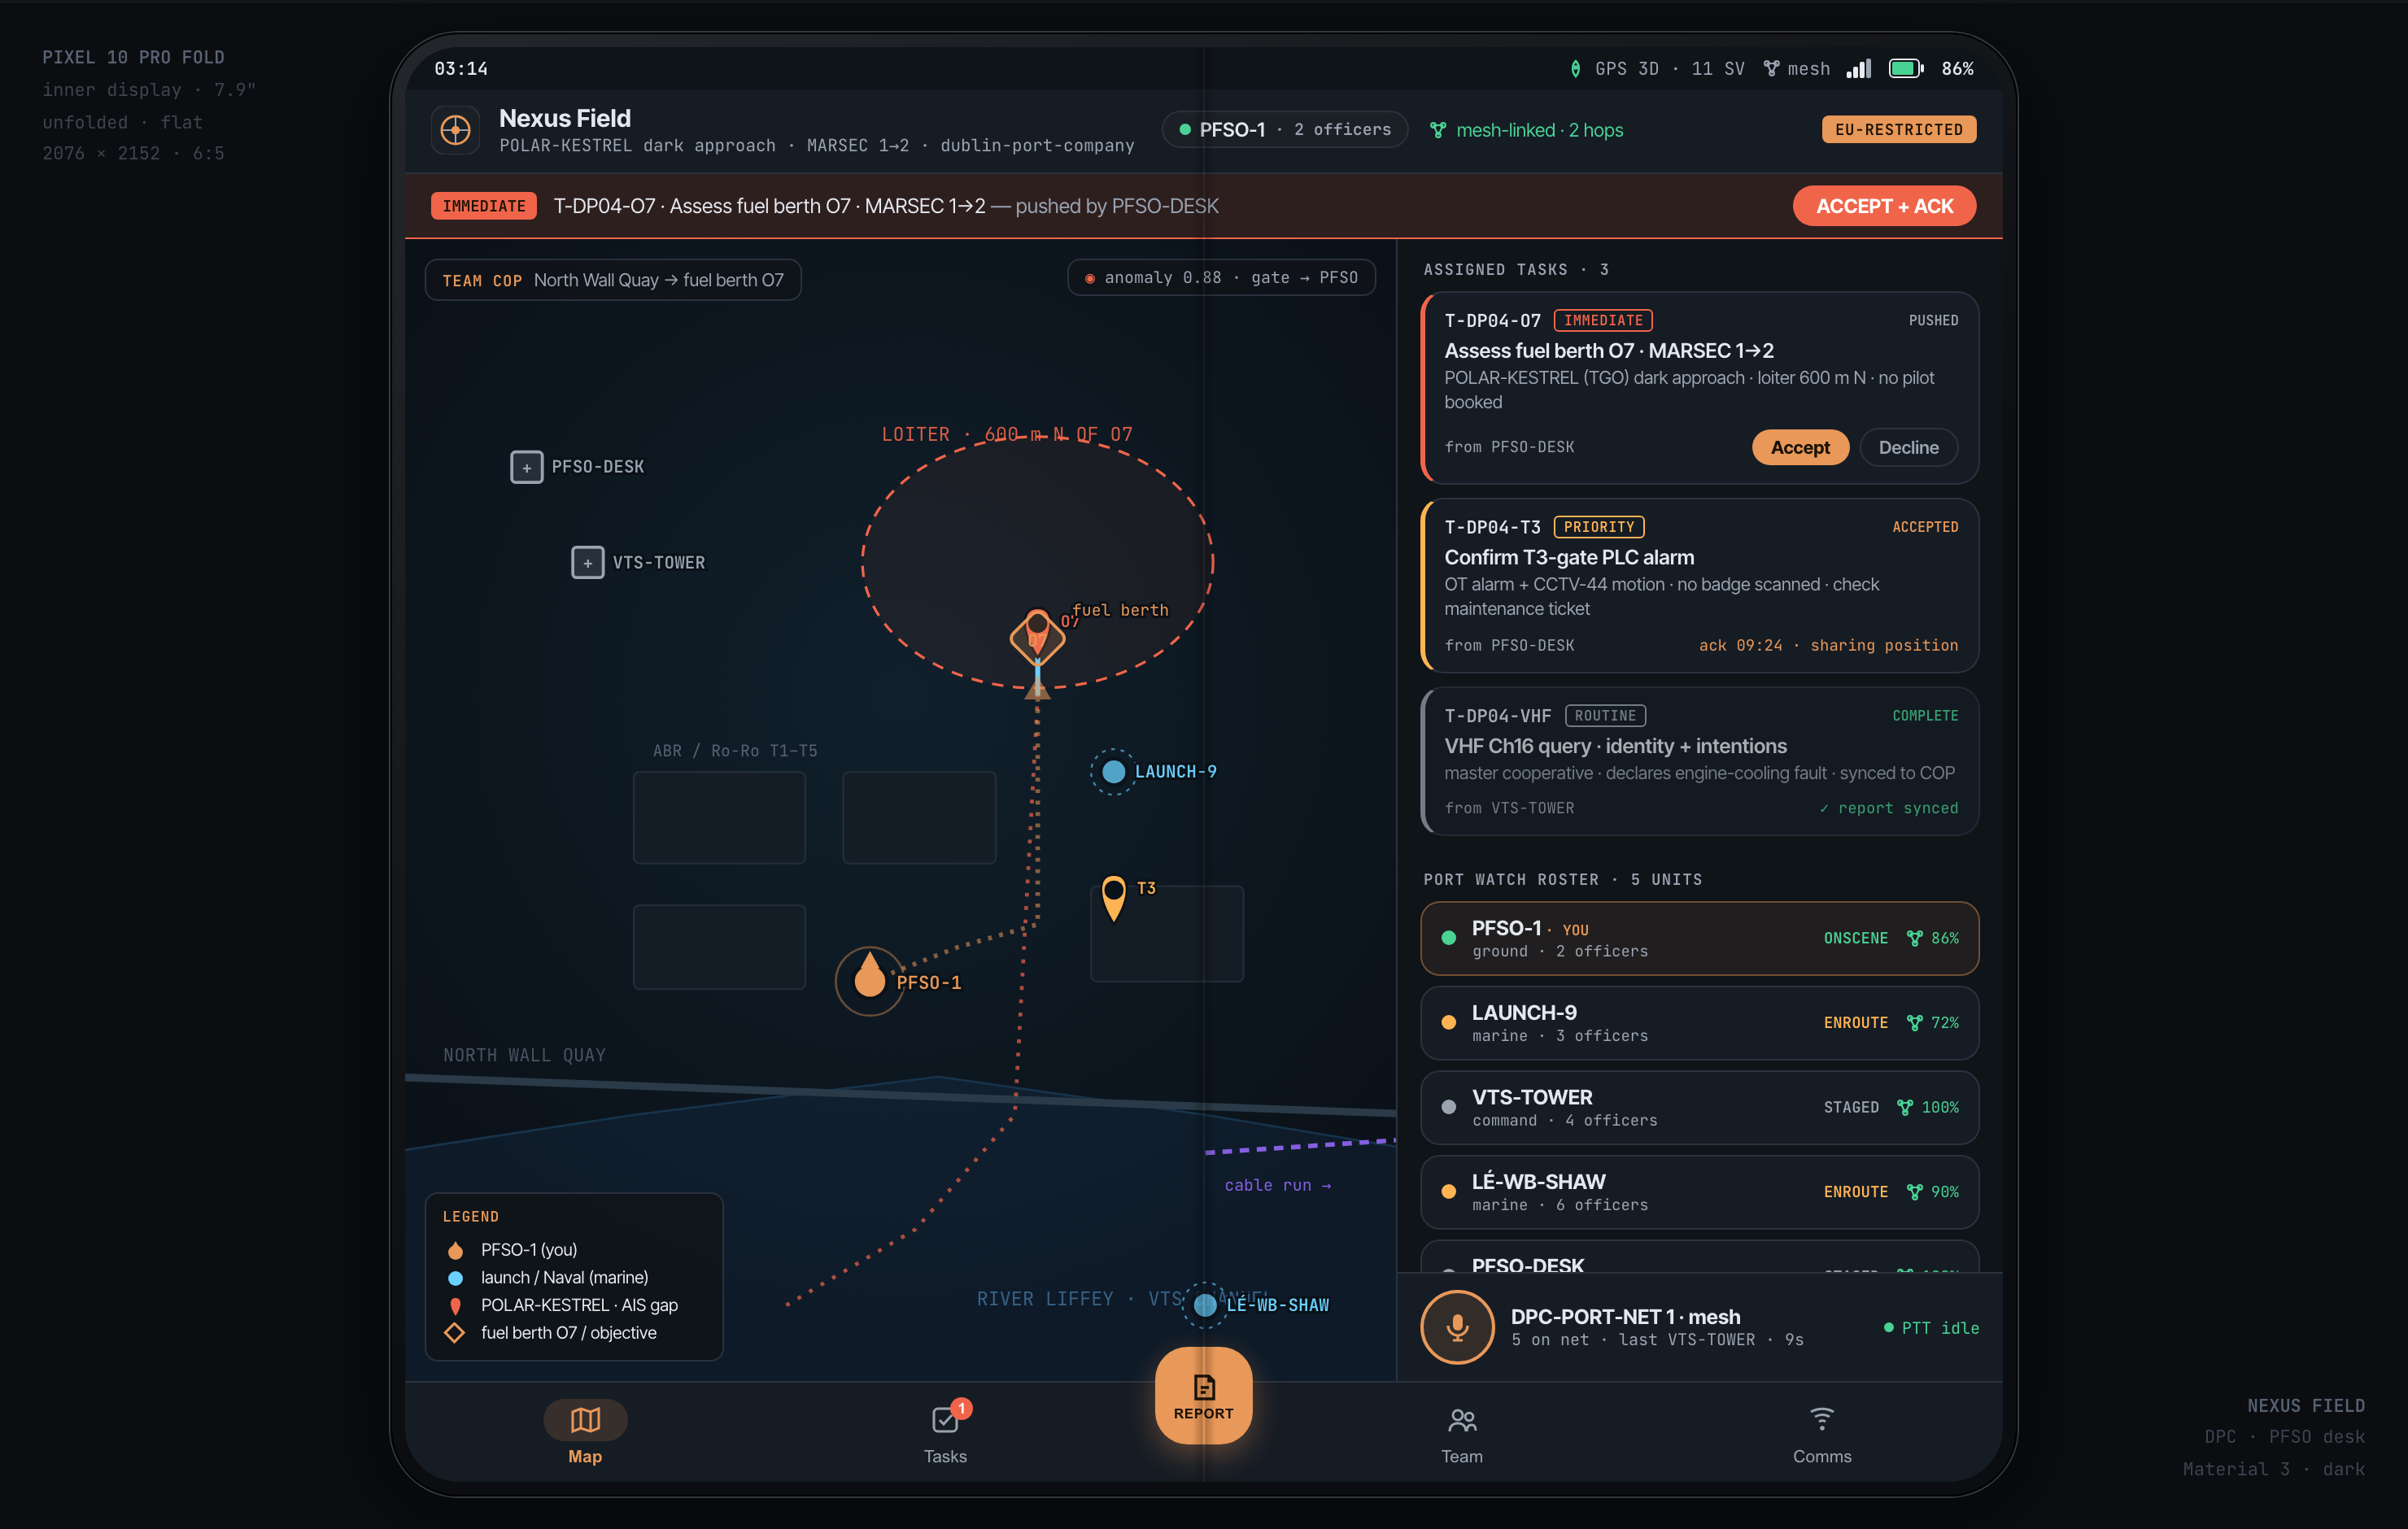Tap the 'ASSIGNED TASKS · 3' header
The image size is (2408, 1529).
coord(1516,270)
